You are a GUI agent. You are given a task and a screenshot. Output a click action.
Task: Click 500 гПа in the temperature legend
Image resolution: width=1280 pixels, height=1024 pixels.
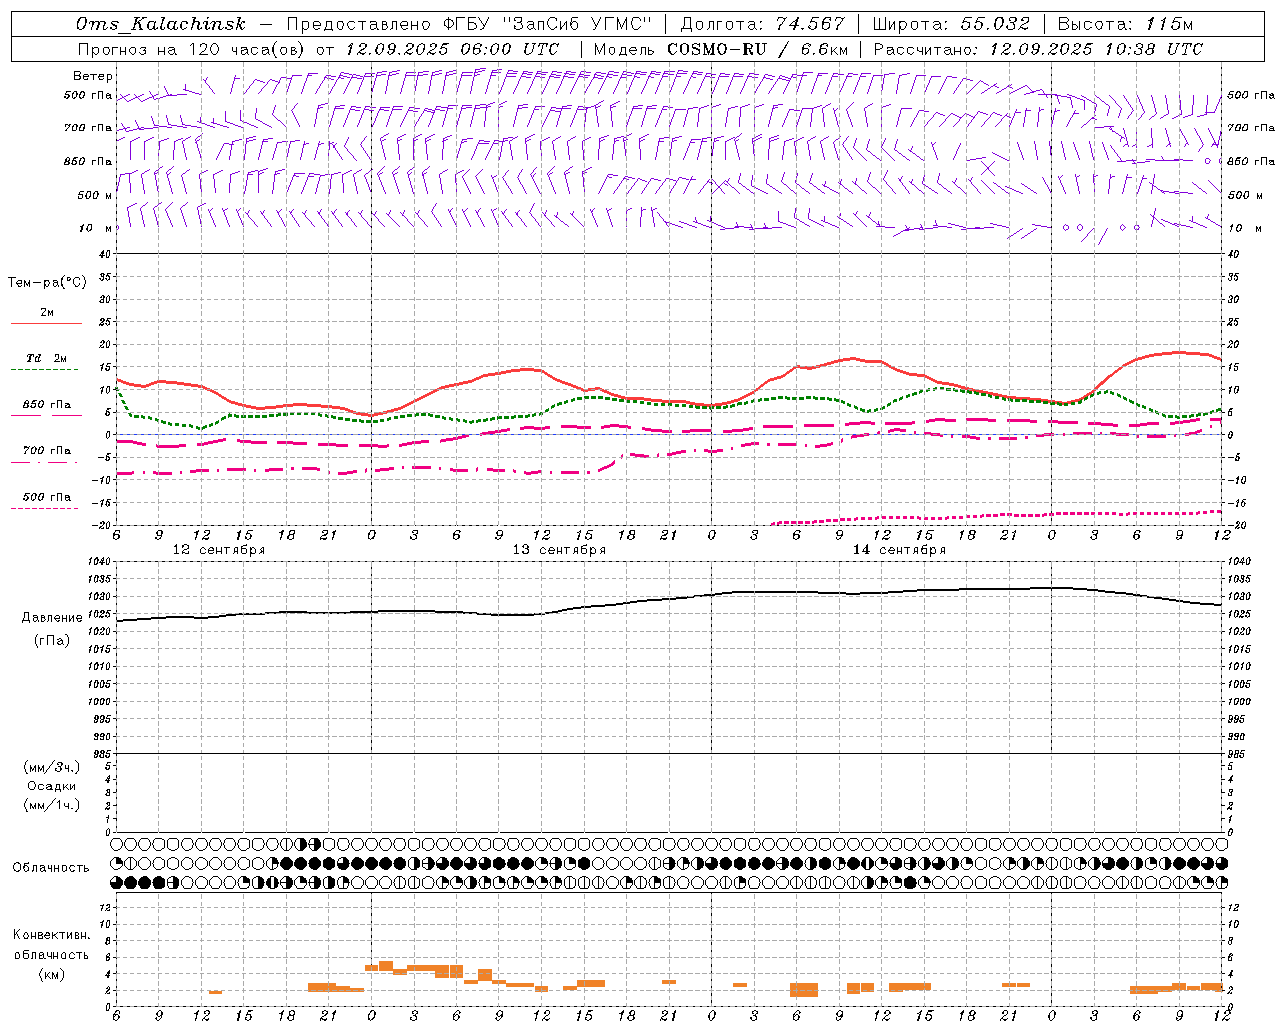pos(47,497)
